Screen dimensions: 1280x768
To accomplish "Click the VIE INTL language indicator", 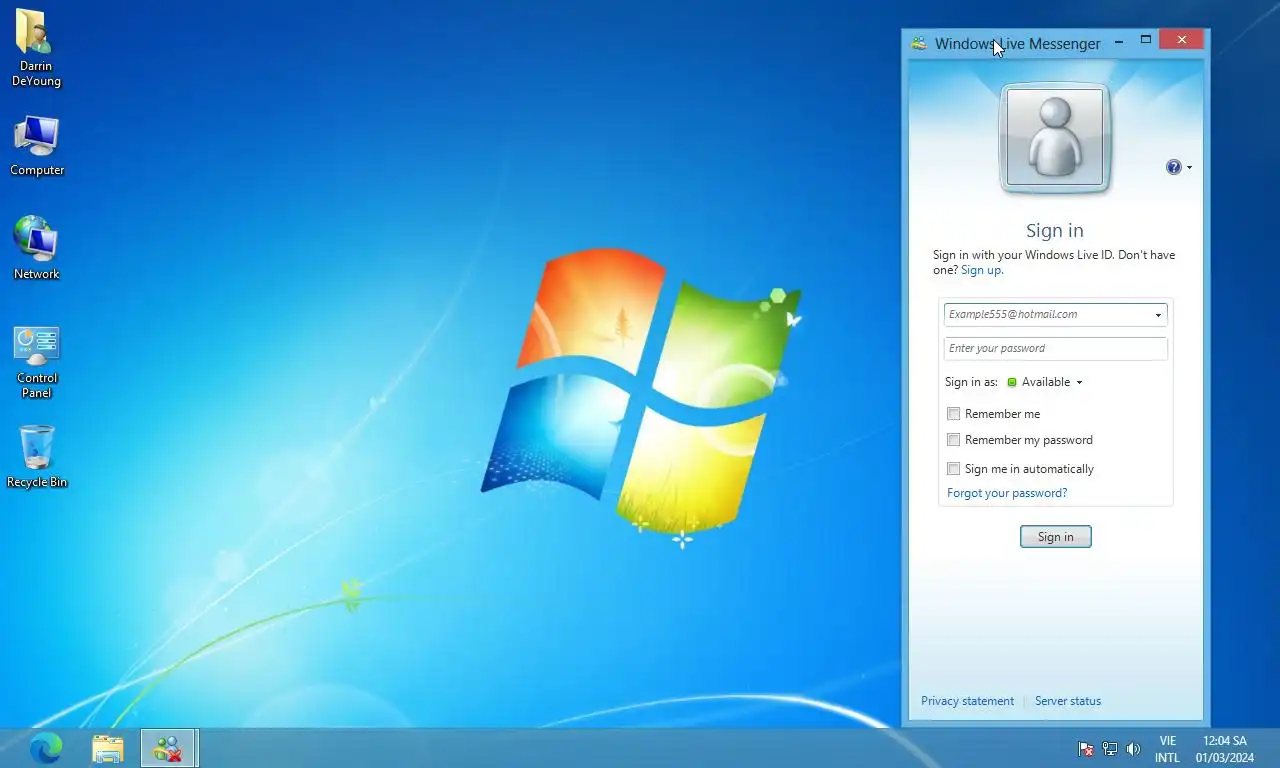I will pos(1167,749).
